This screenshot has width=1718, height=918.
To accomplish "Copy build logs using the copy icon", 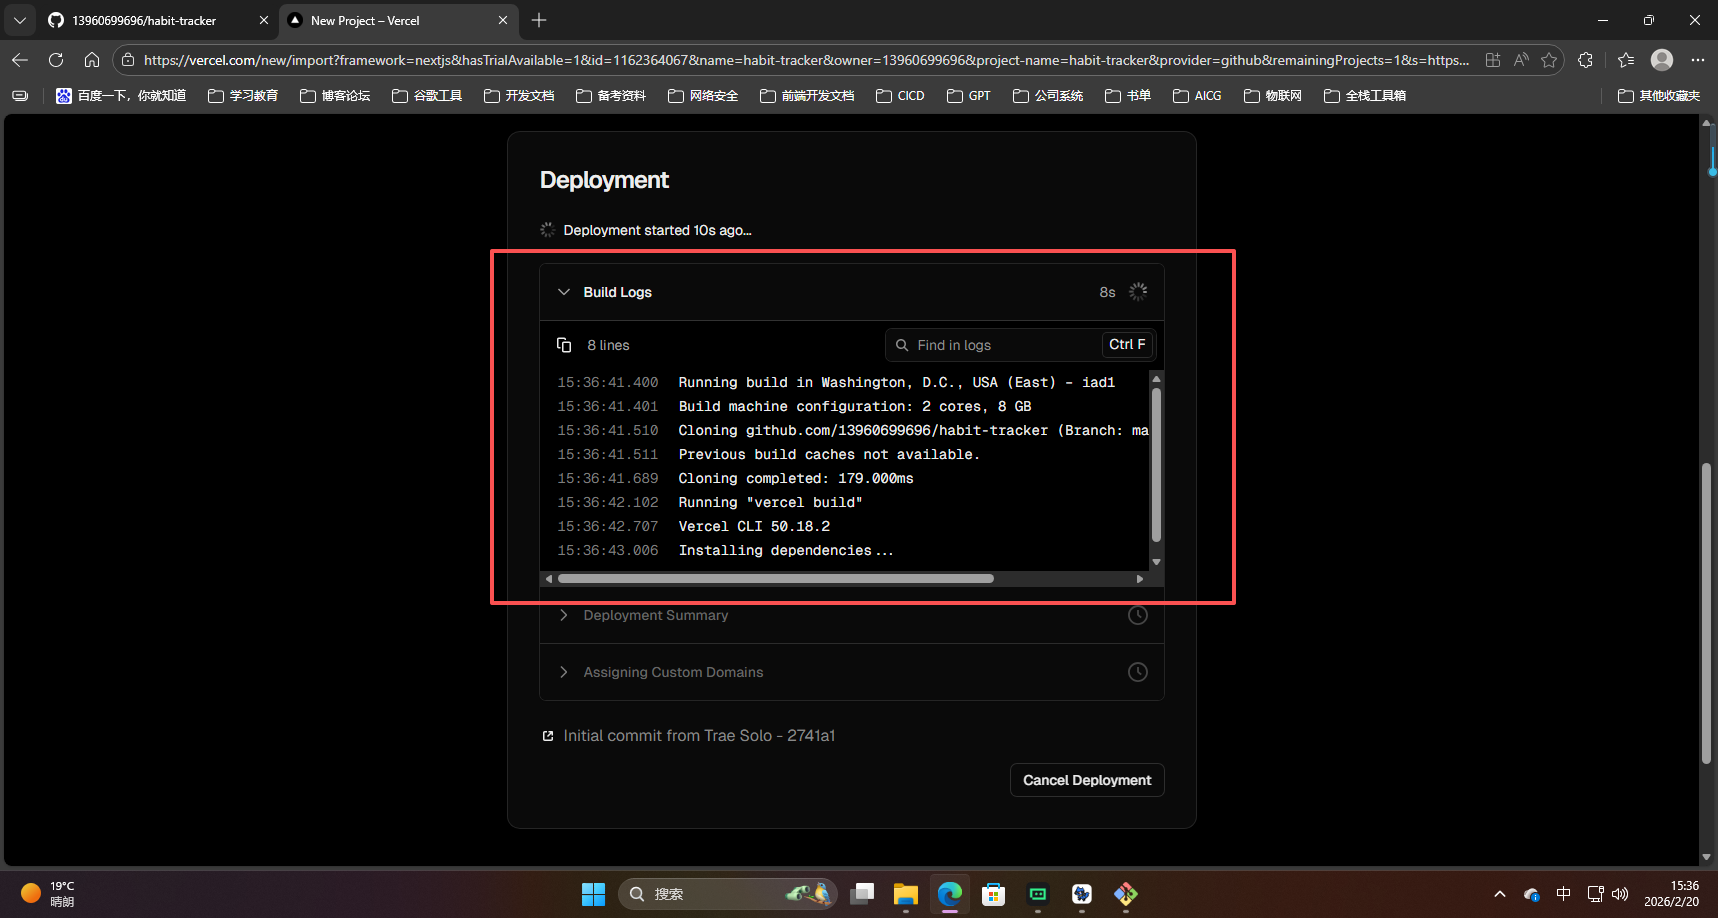I will click(x=564, y=345).
